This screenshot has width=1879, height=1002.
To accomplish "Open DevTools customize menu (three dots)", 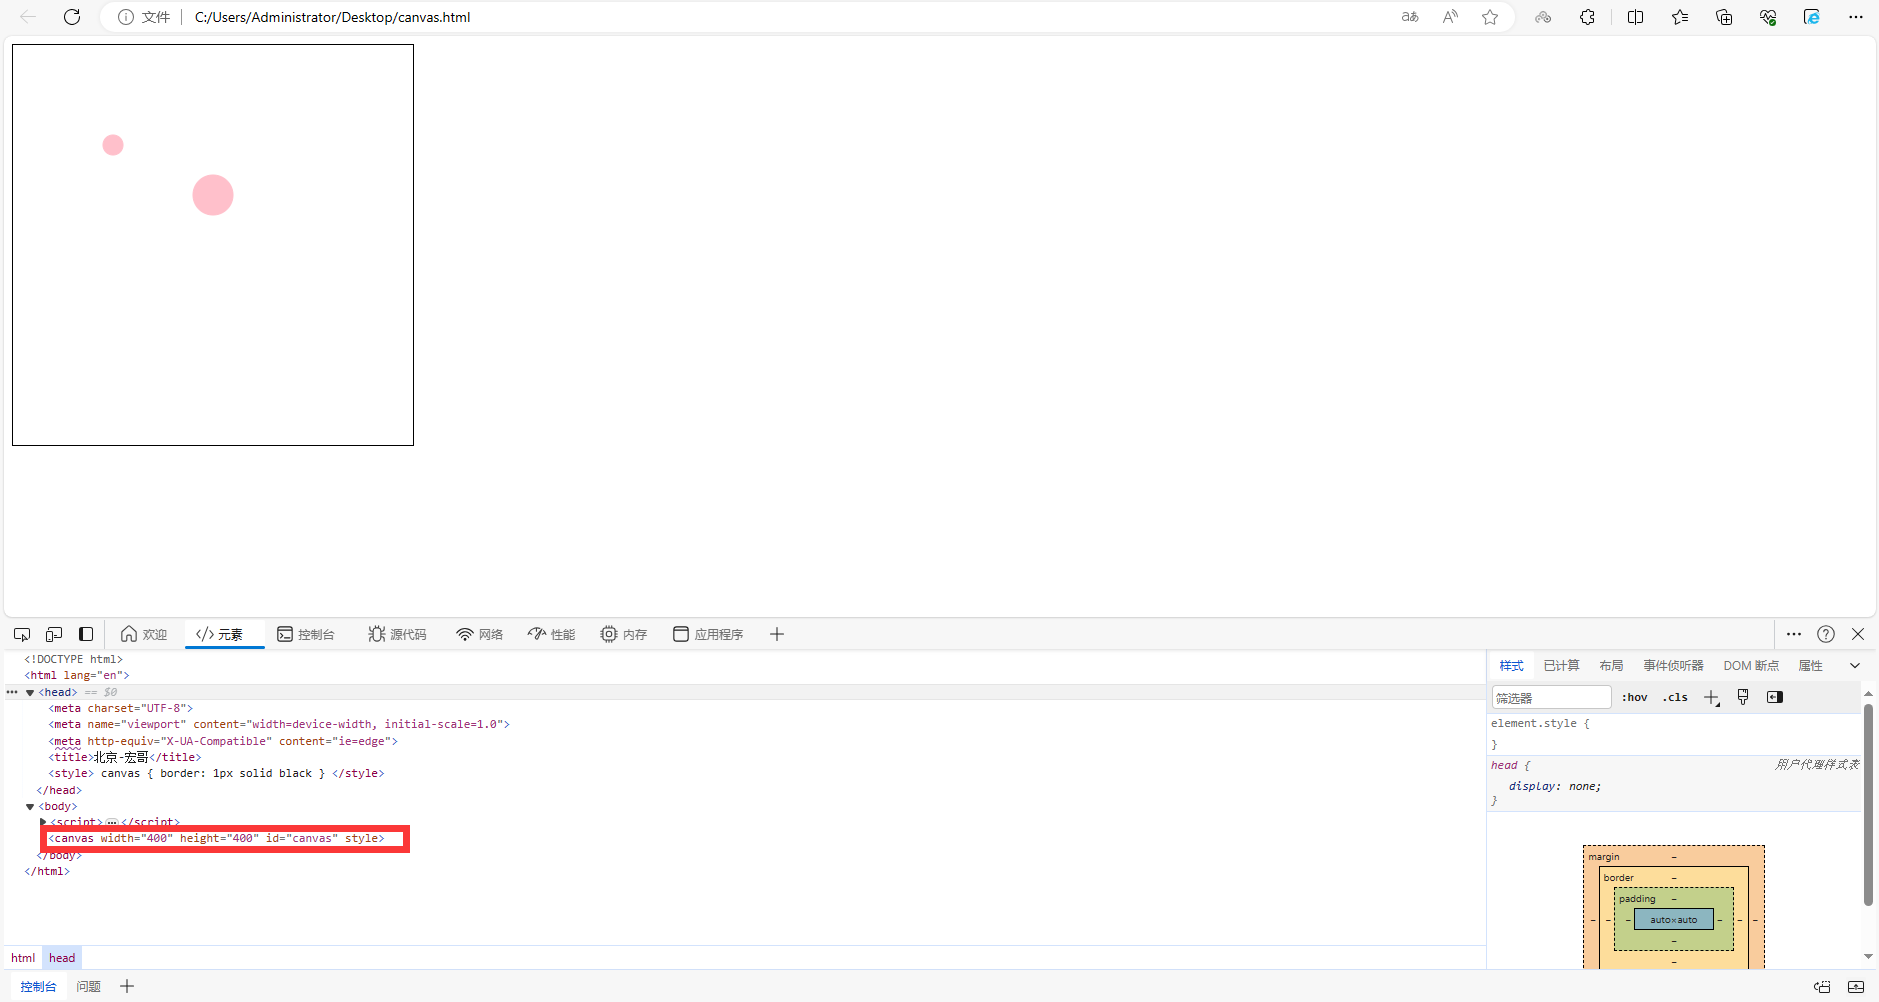I will (1794, 634).
